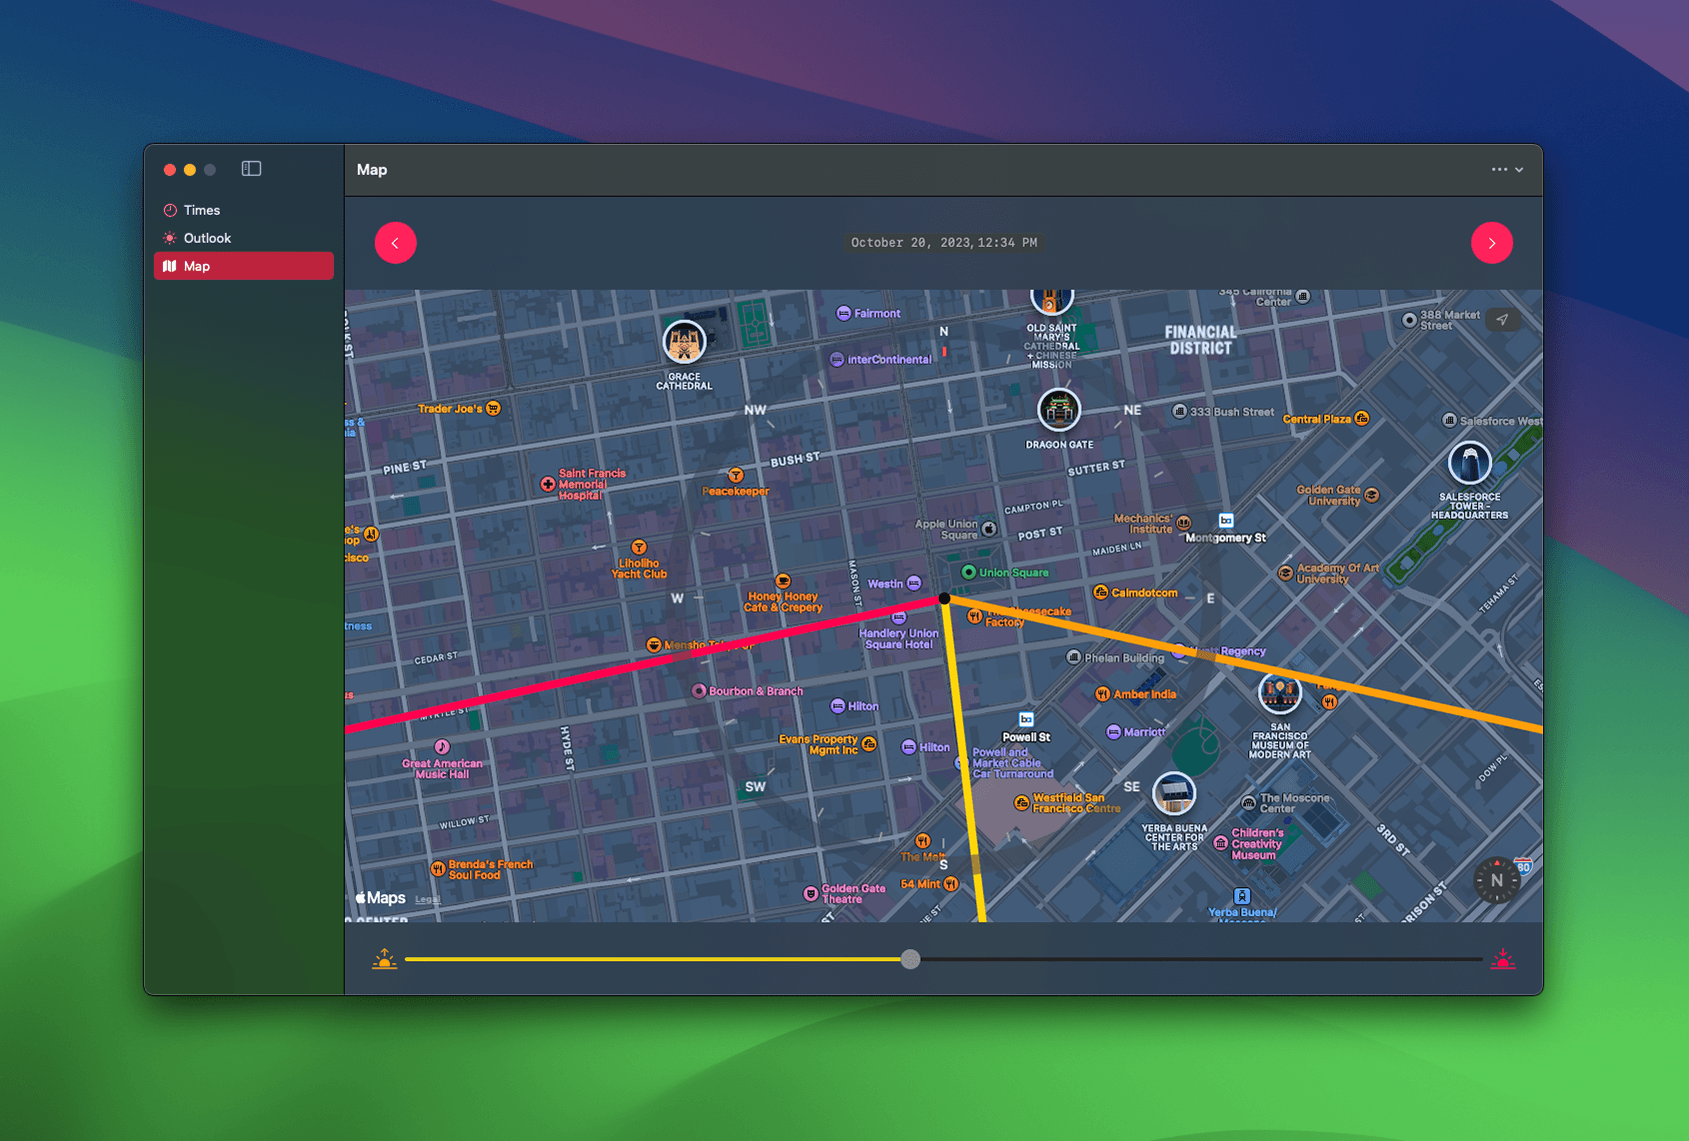Click the Academy of Art University marker
The image size is (1689, 1141).
(1285, 573)
